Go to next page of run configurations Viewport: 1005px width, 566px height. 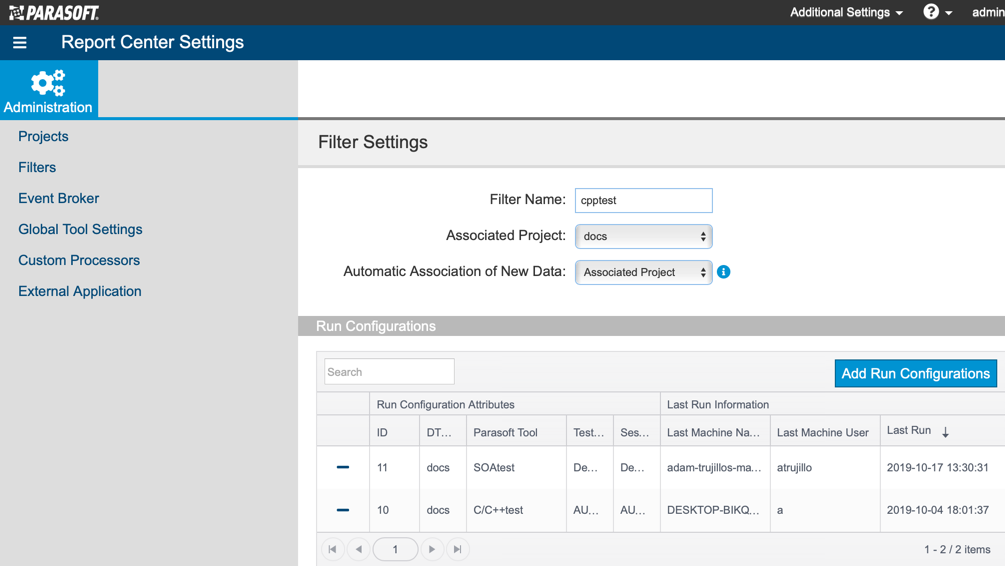click(x=432, y=549)
